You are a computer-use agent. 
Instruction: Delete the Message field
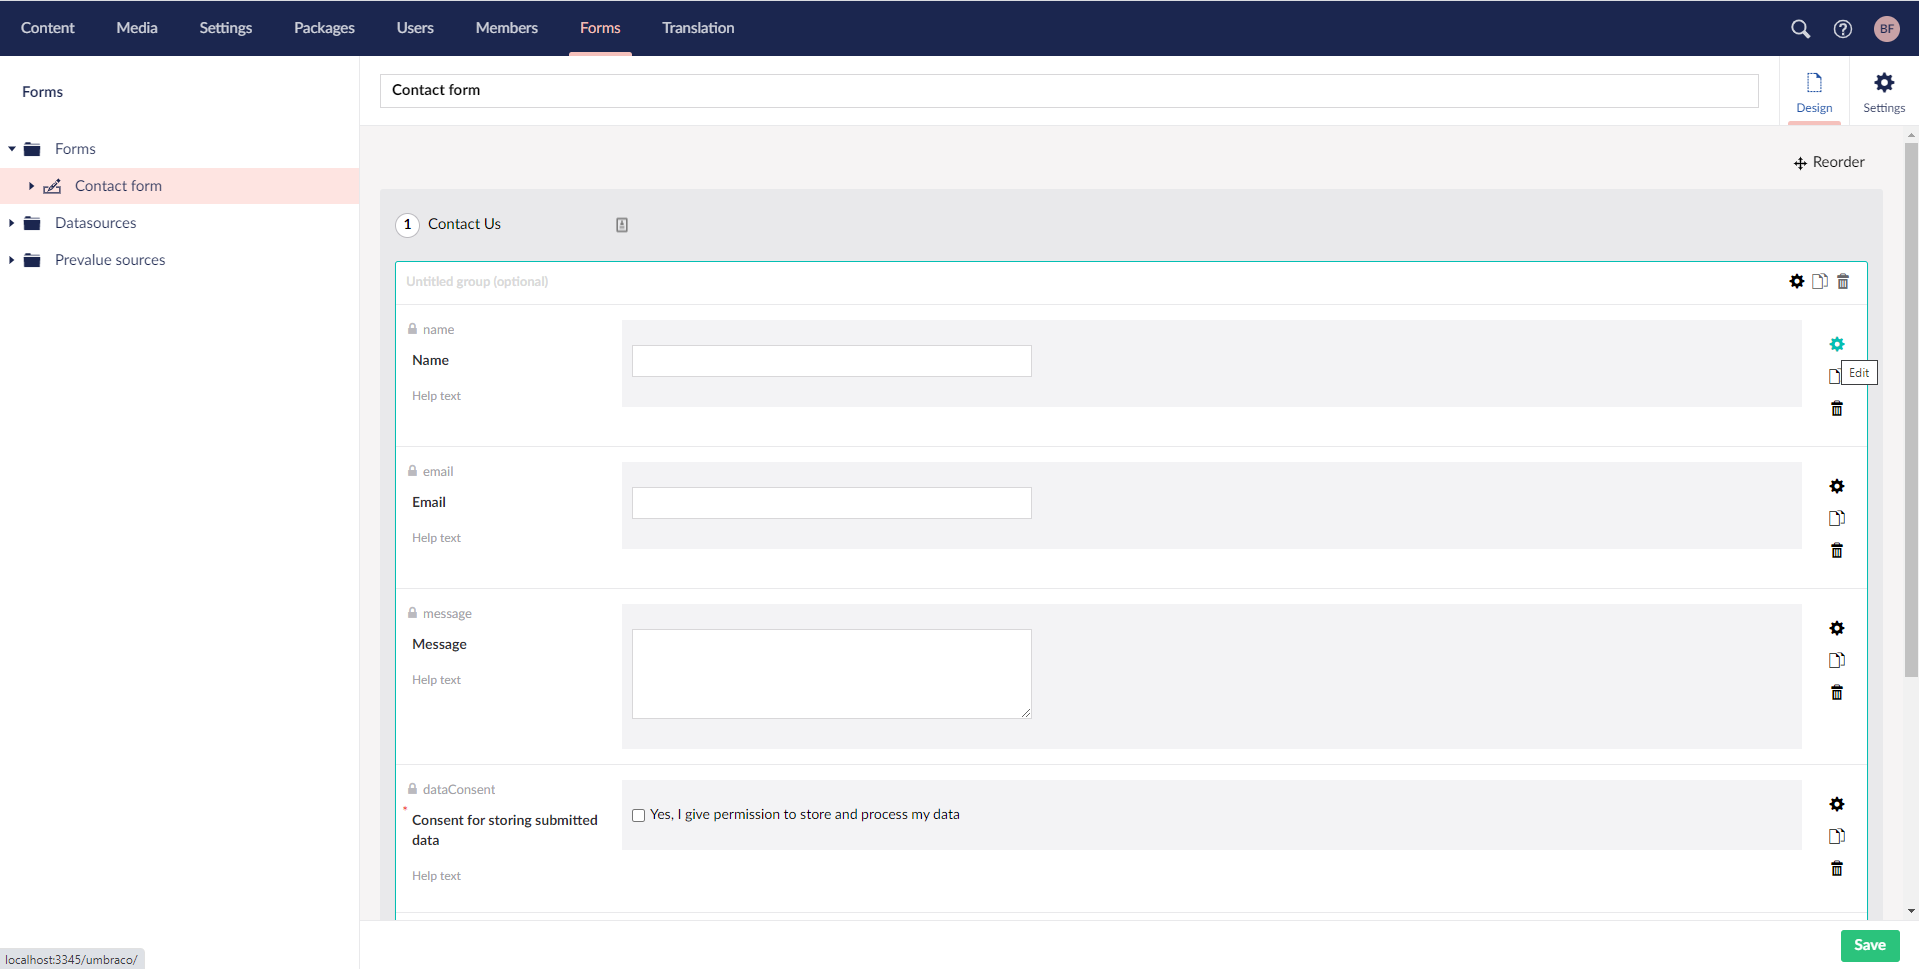tap(1837, 692)
